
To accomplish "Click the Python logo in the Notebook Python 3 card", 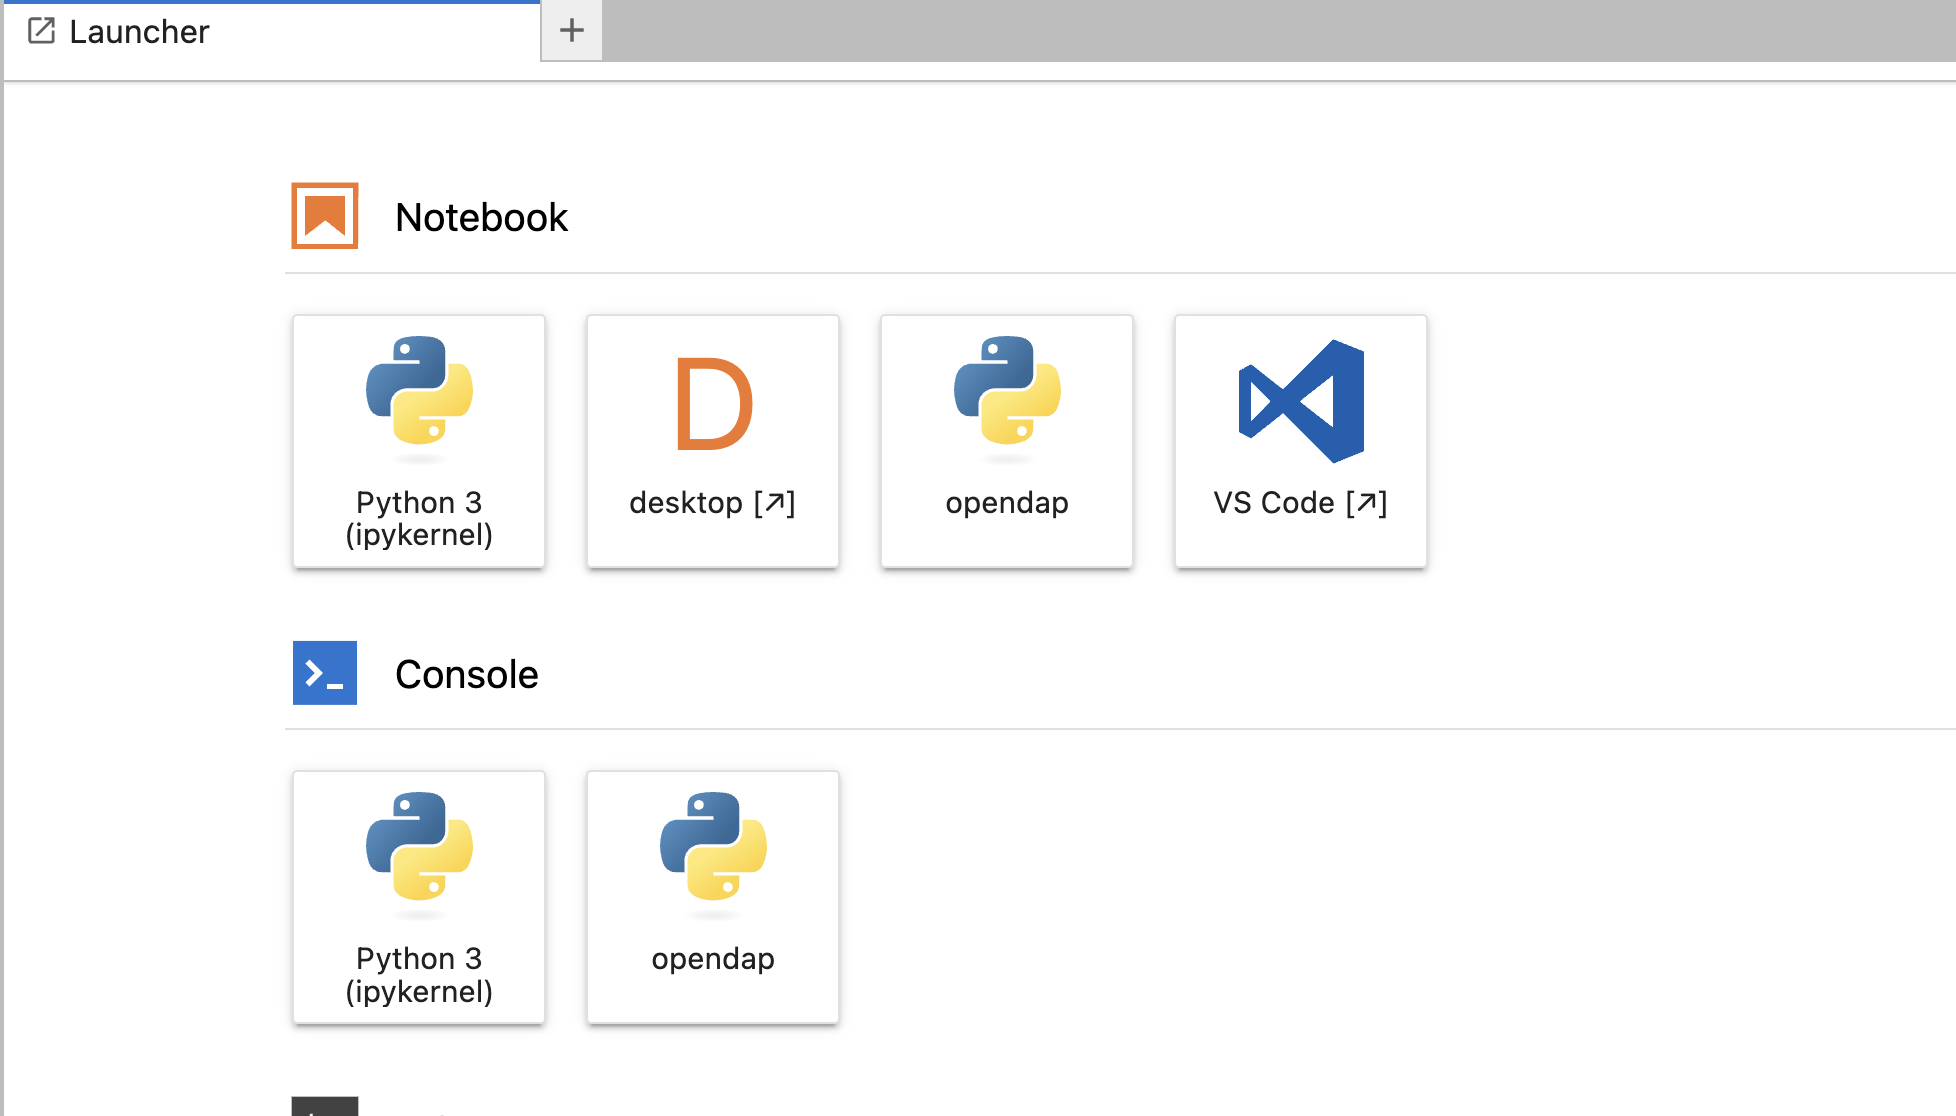I will click(x=419, y=391).
